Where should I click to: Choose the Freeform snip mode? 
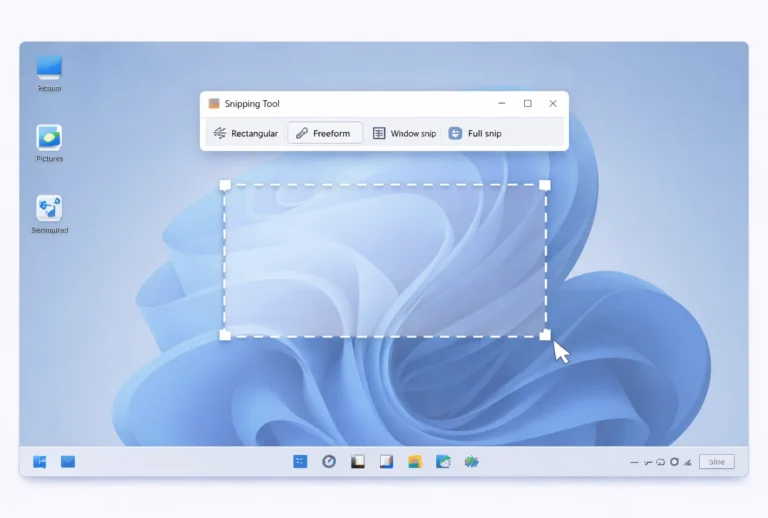325,133
